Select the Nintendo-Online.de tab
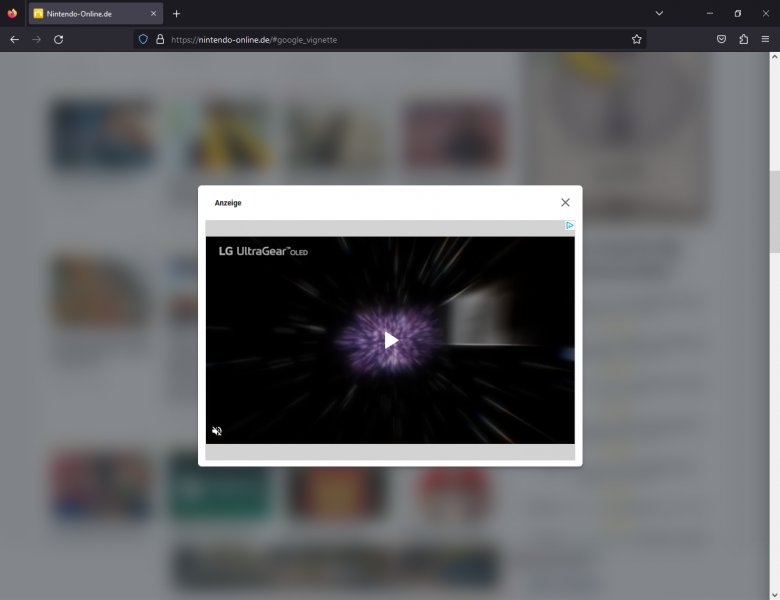The height and width of the screenshot is (600, 780). point(96,14)
